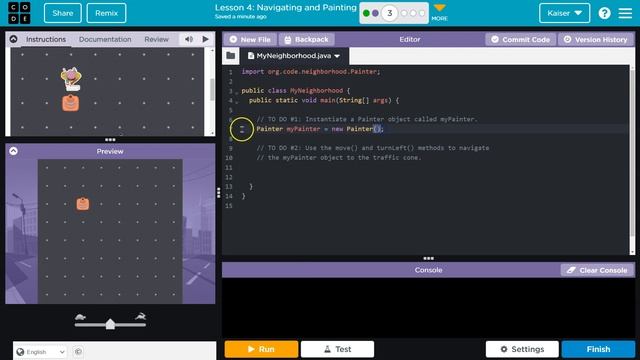Image resolution: width=640 pixels, height=360 pixels.
Task: Click the instructions panel scrollbar
Action: (211, 90)
